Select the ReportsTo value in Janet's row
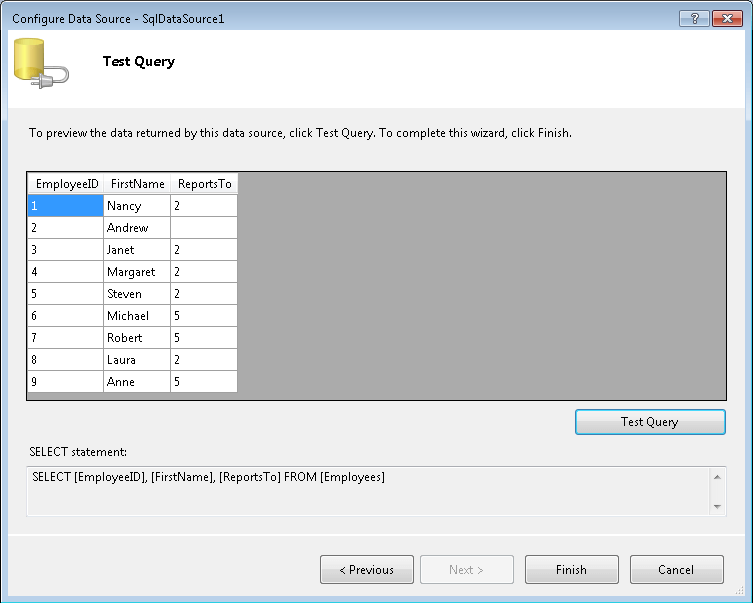This screenshot has height=603, width=753. 204,250
